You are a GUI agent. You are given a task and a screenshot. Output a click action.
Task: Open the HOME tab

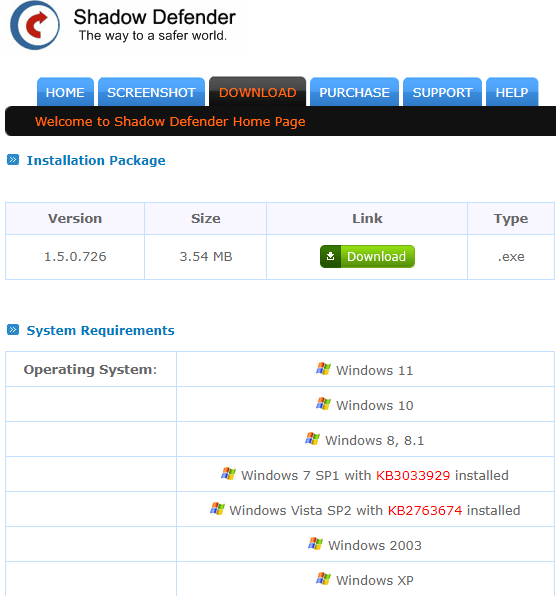pyautogui.click(x=65, y=92)
